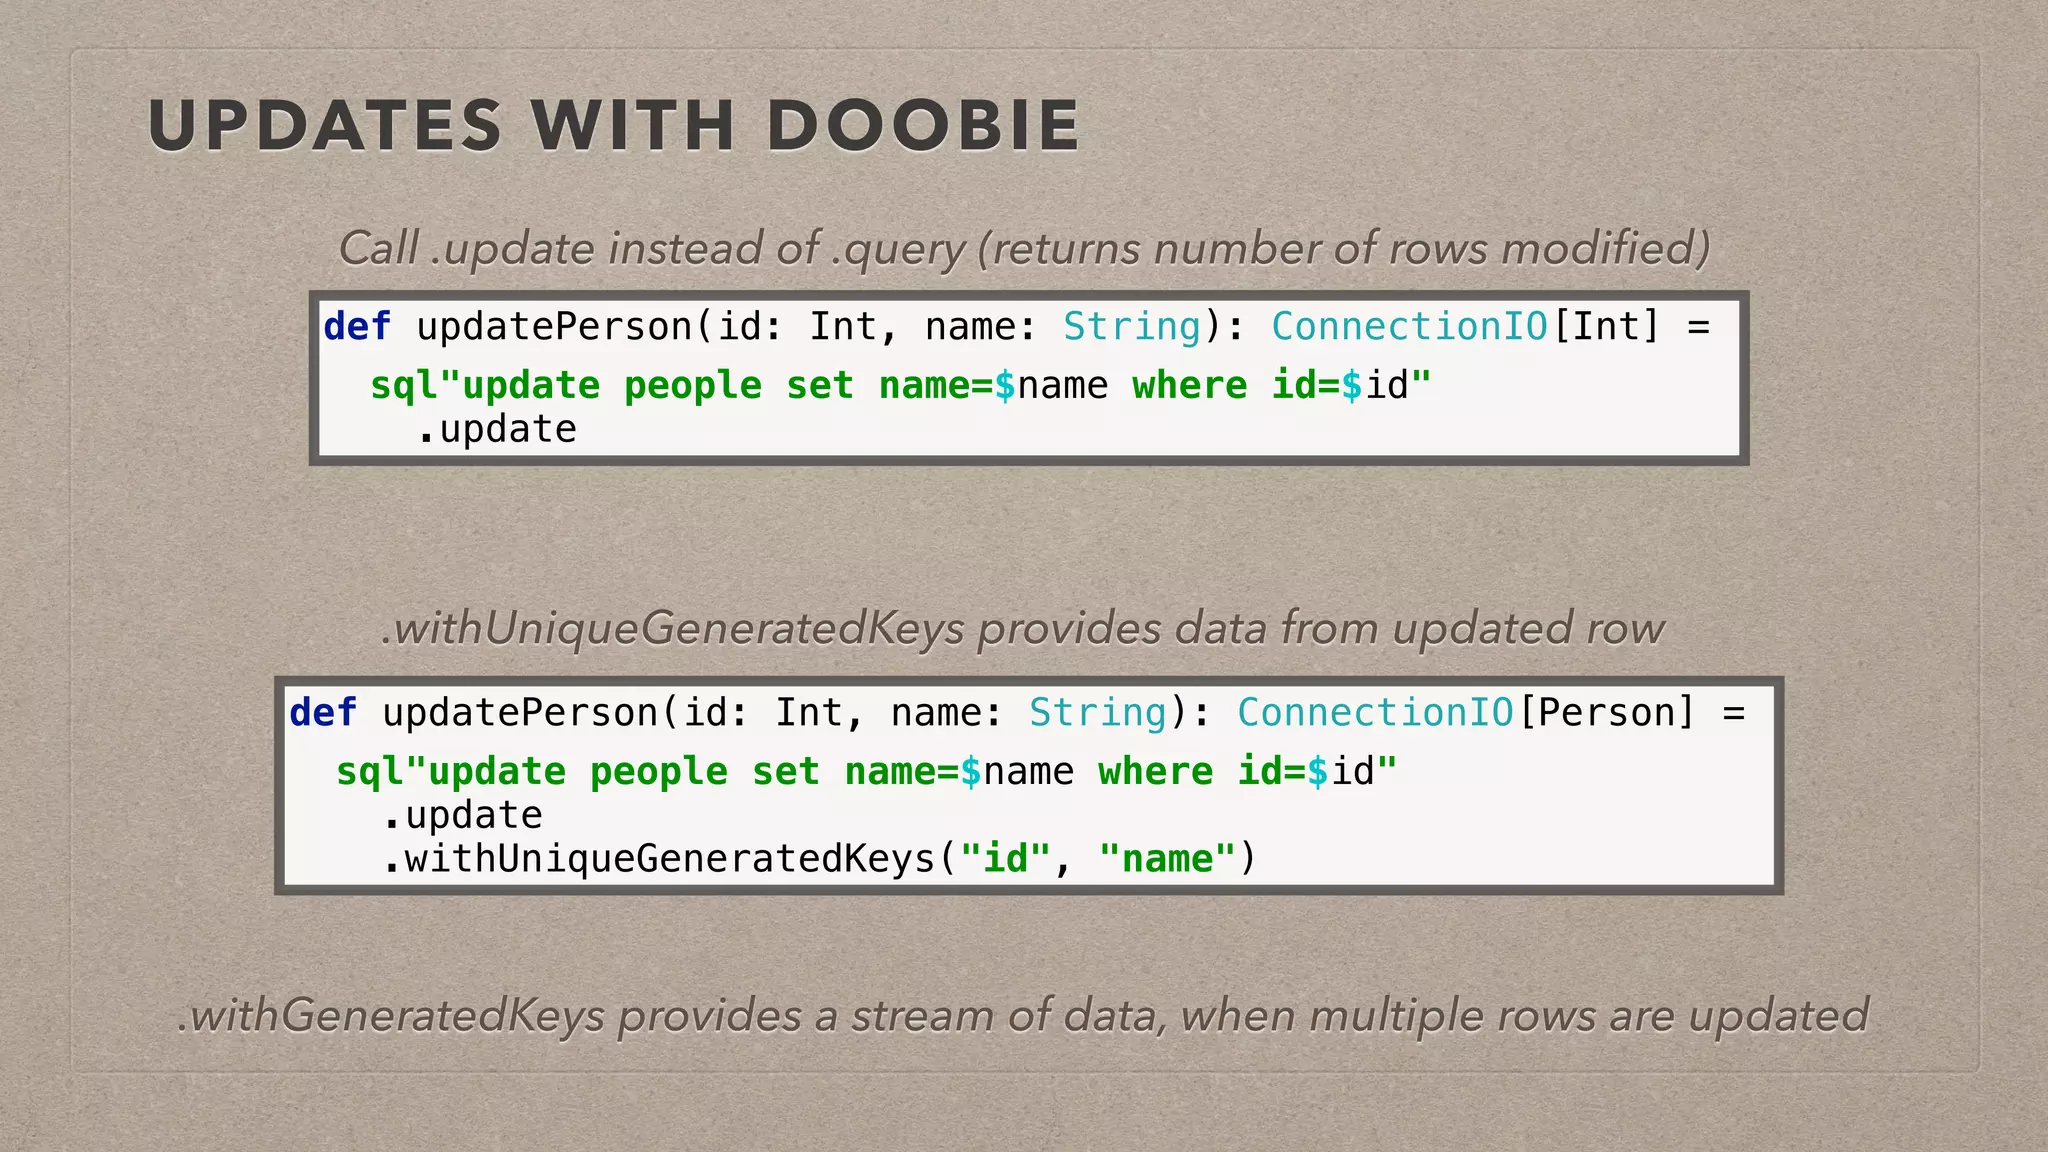This screenshot has height=1152, width=2048.
Task: Click the '.withUniqueGeneratedKeys(' method call in code
Action: click(x=670, y=859)
